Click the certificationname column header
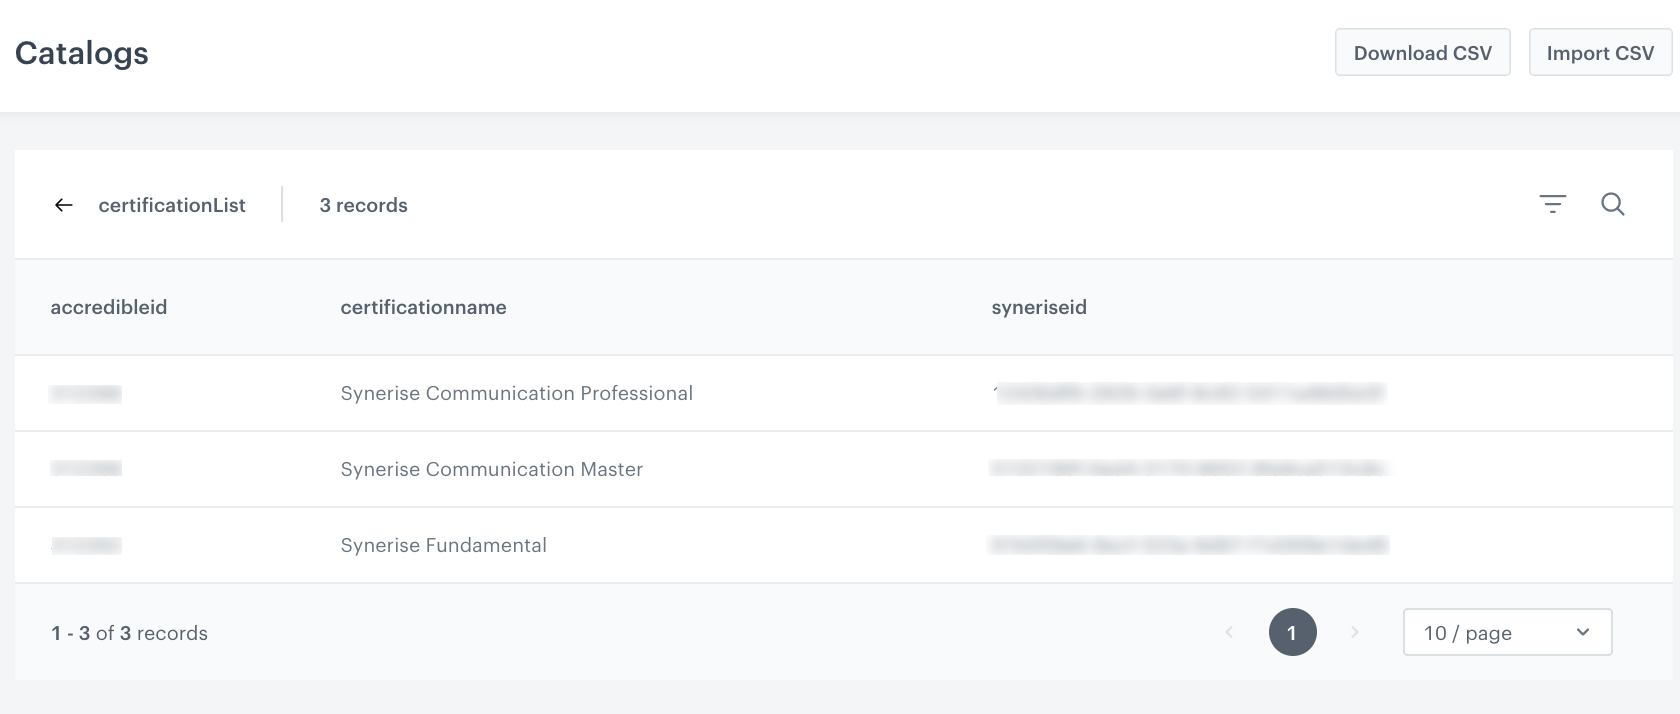1680x714 pixels. click(x=423, y=307)
